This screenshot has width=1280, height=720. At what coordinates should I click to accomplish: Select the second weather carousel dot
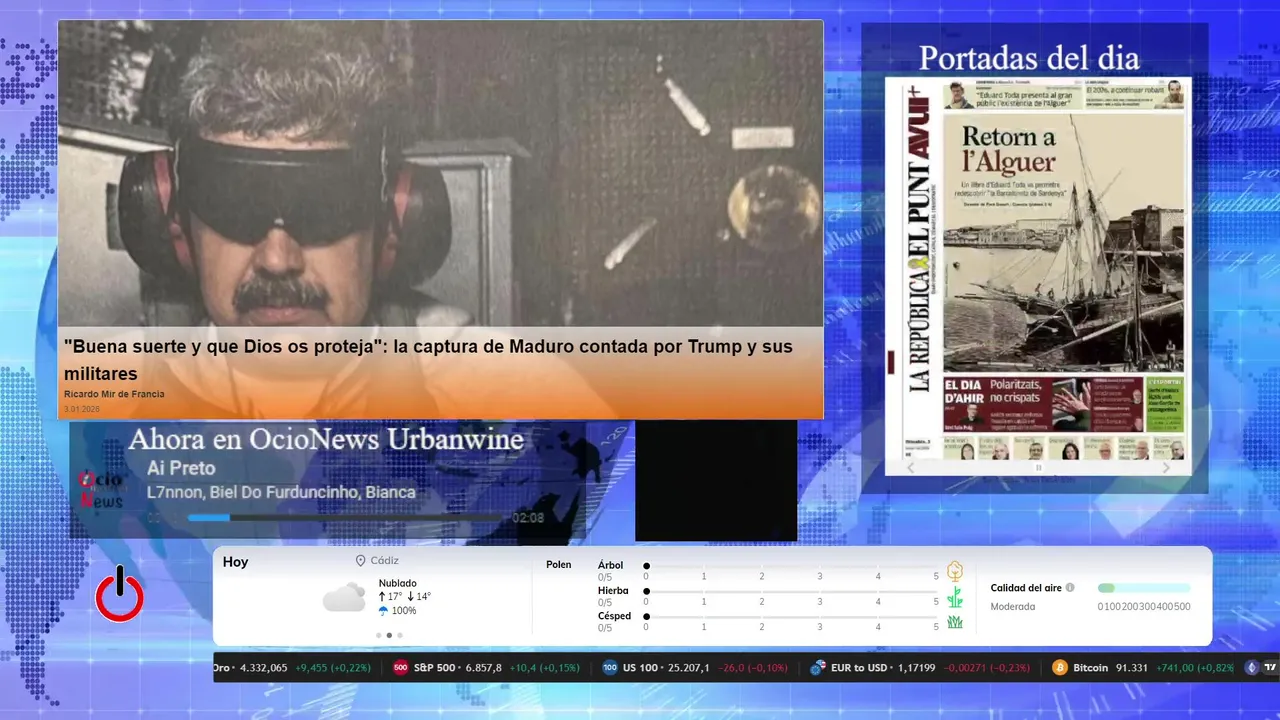(389, 635)
